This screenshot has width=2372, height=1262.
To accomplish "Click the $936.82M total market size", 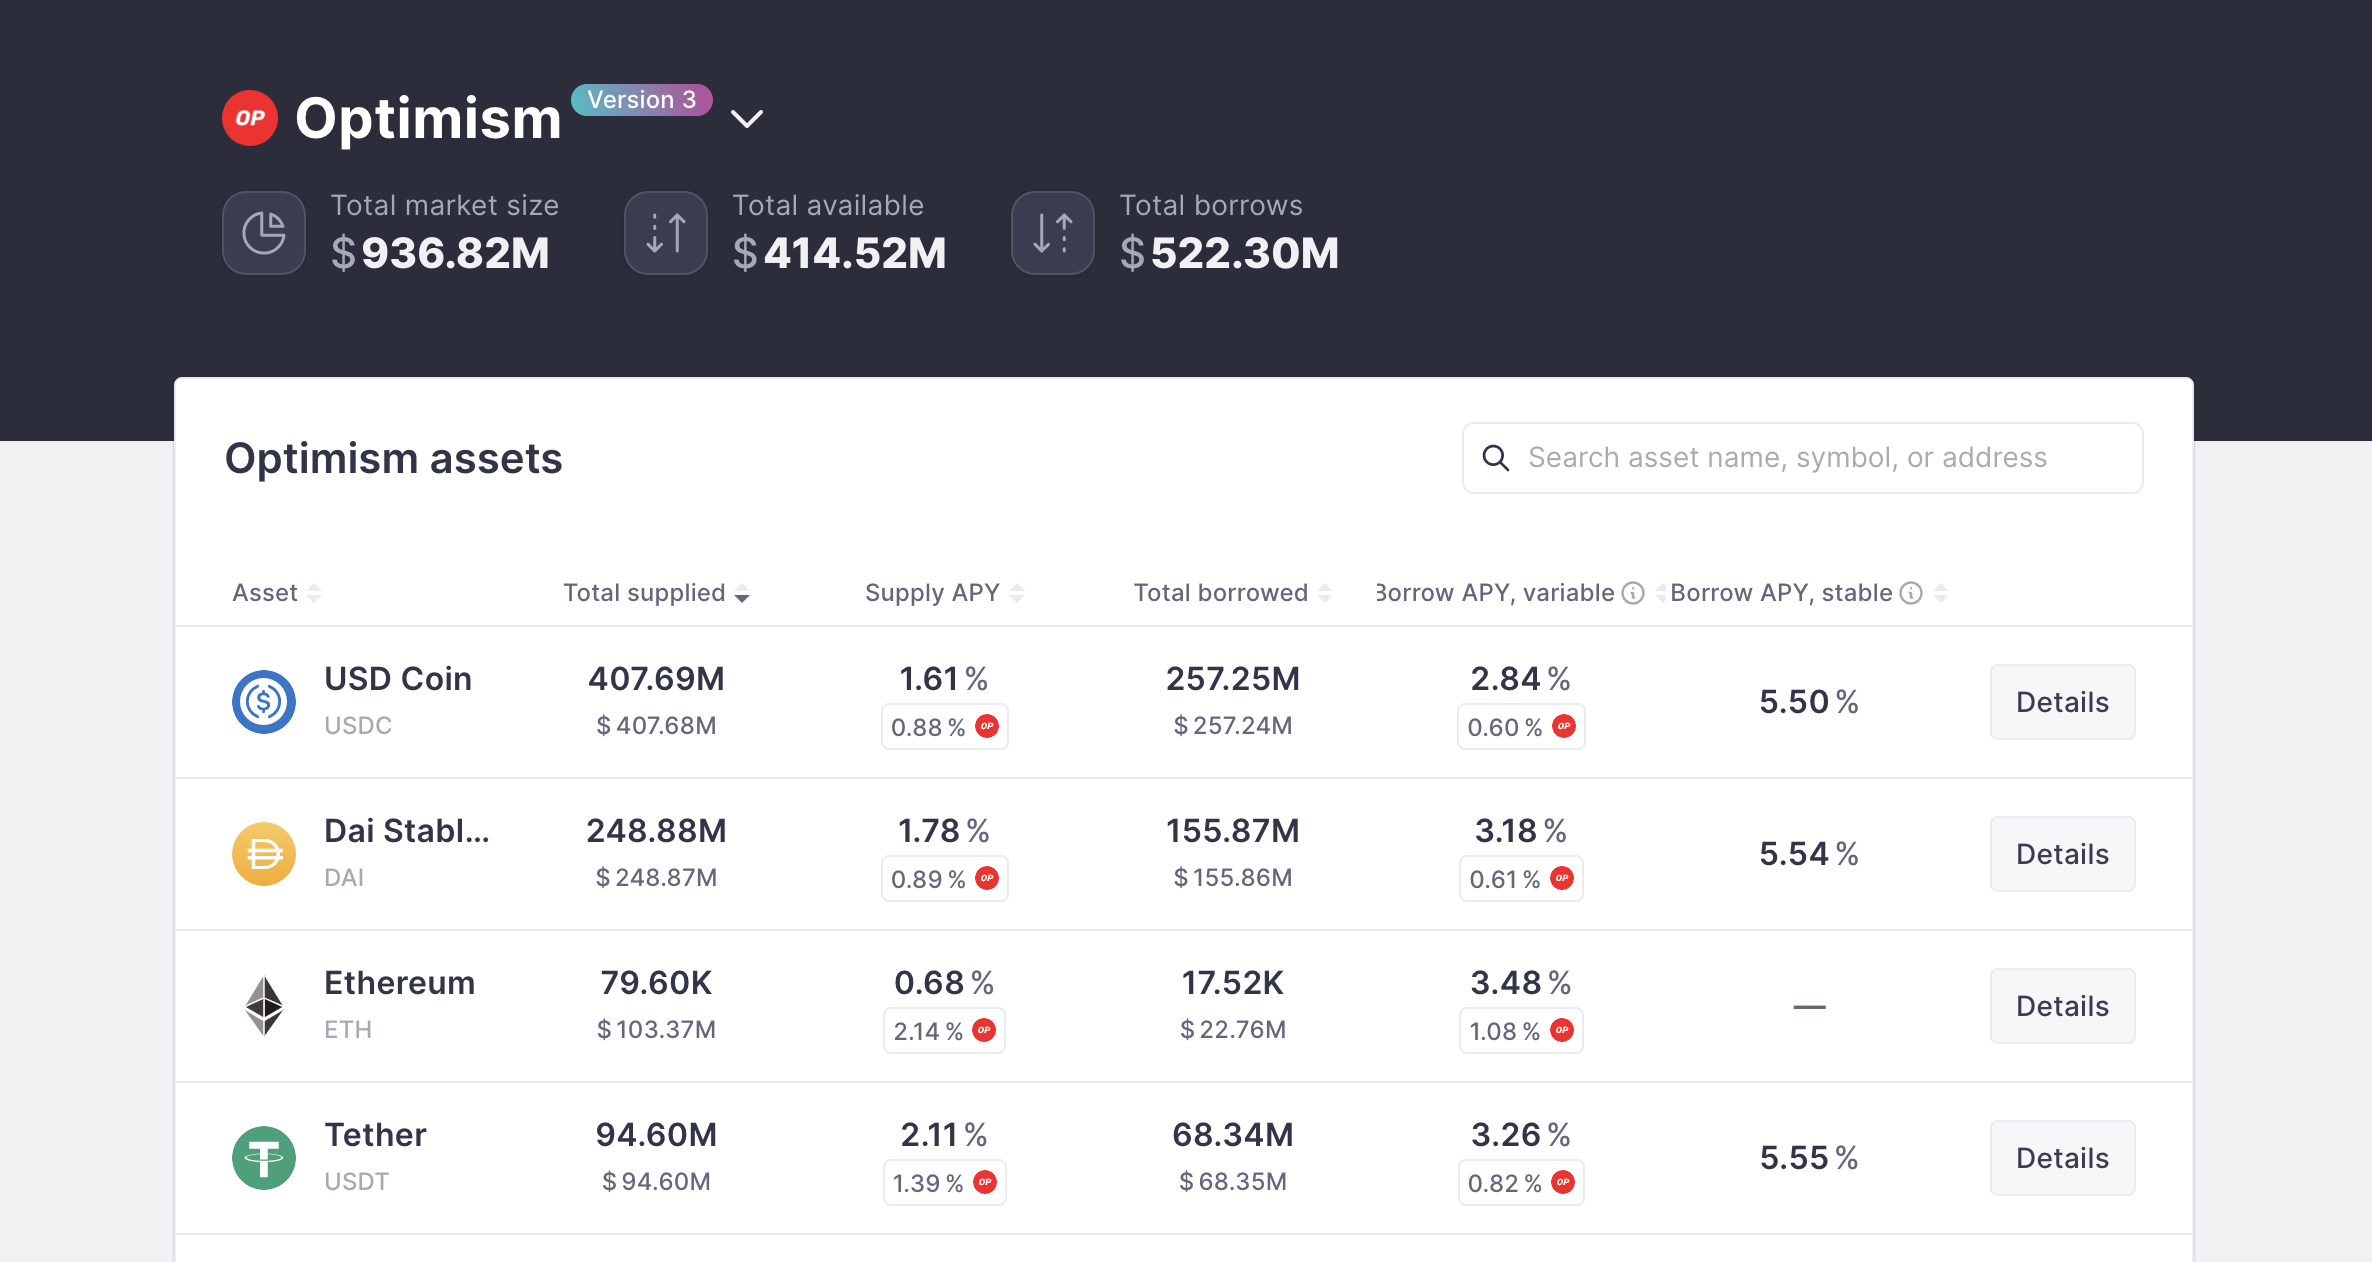I will (x=440, y=253).
